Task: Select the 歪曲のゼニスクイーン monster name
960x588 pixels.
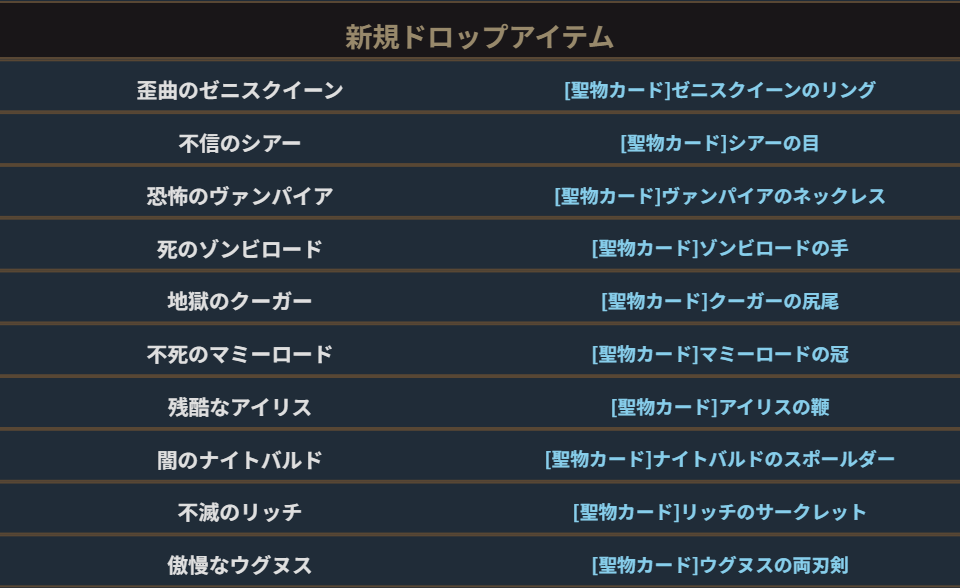Action: pyautogui.click(x=240, y=91)
